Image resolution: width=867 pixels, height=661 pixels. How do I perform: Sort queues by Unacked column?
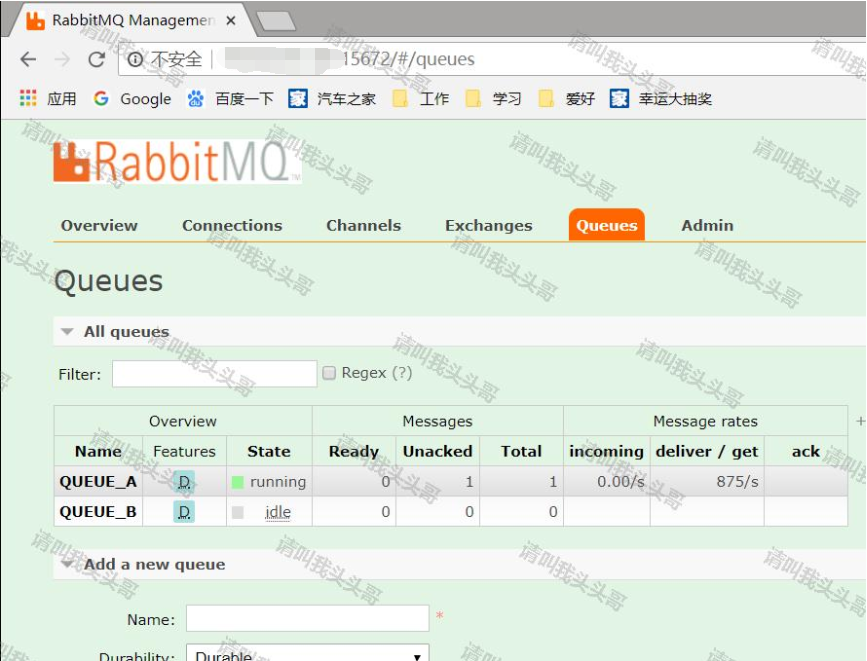[437, 451]
